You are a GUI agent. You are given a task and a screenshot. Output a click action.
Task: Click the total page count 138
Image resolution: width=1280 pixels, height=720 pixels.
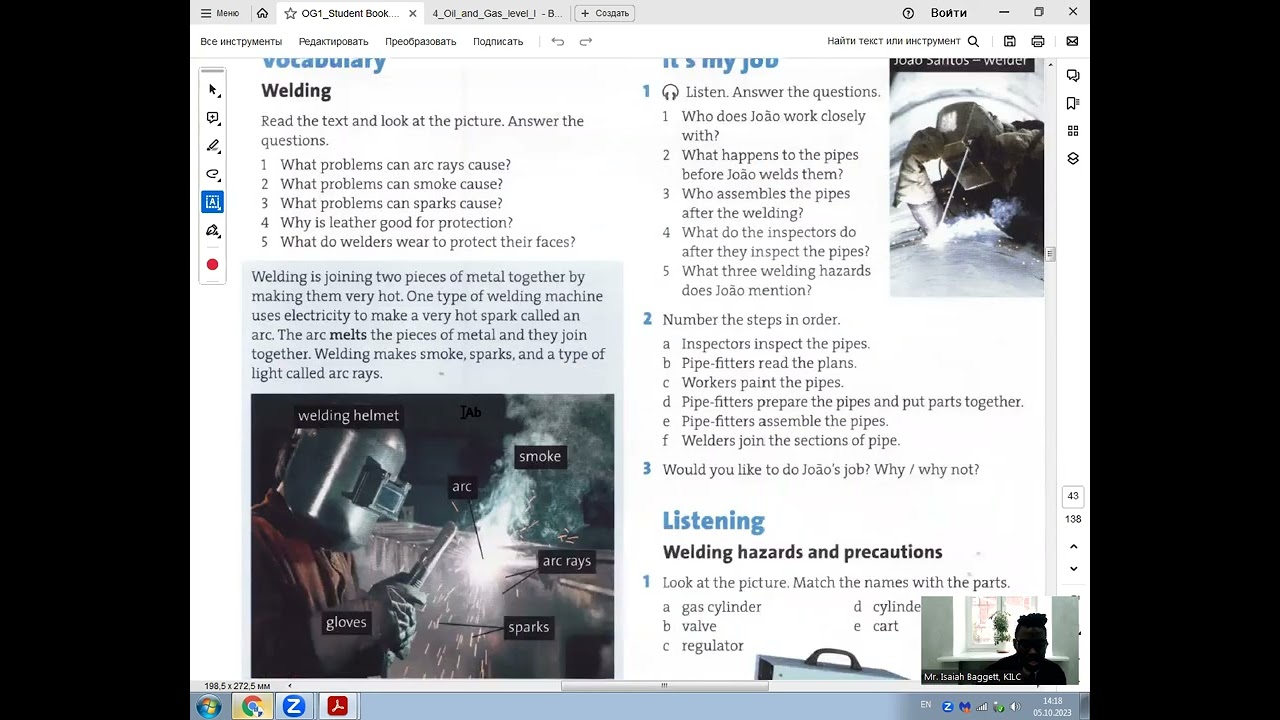(1073, 519)
